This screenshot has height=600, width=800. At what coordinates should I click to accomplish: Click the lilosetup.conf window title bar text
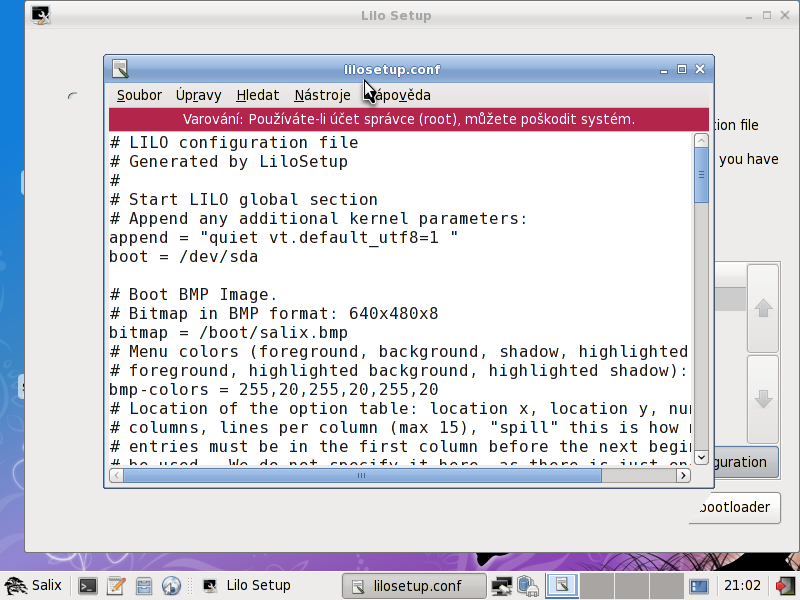coord(392,69)
